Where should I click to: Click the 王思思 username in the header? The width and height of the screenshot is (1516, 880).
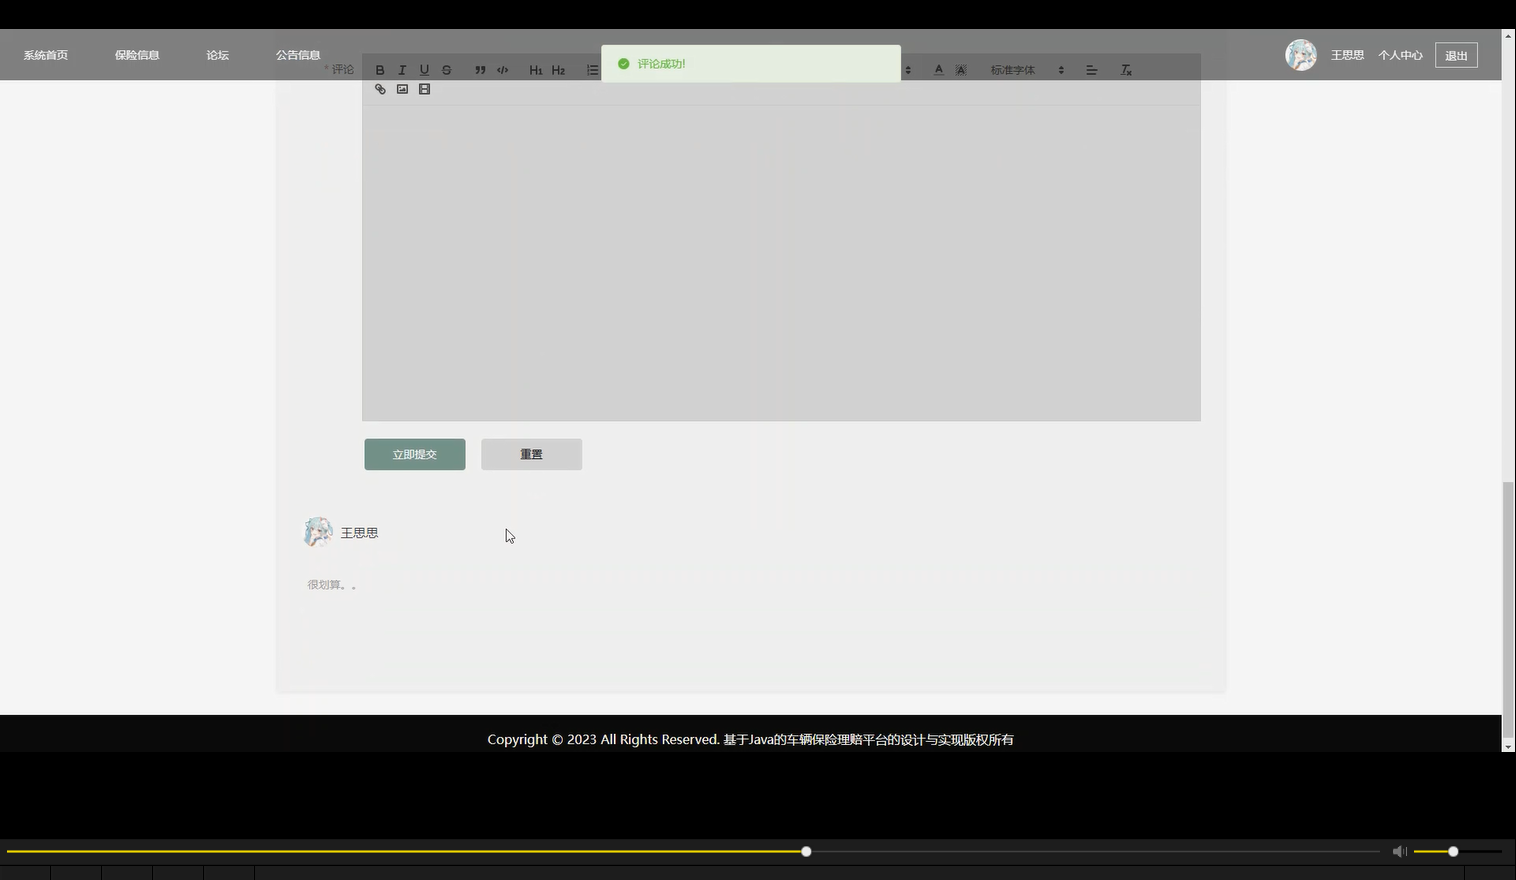(x=1347, y=55)
